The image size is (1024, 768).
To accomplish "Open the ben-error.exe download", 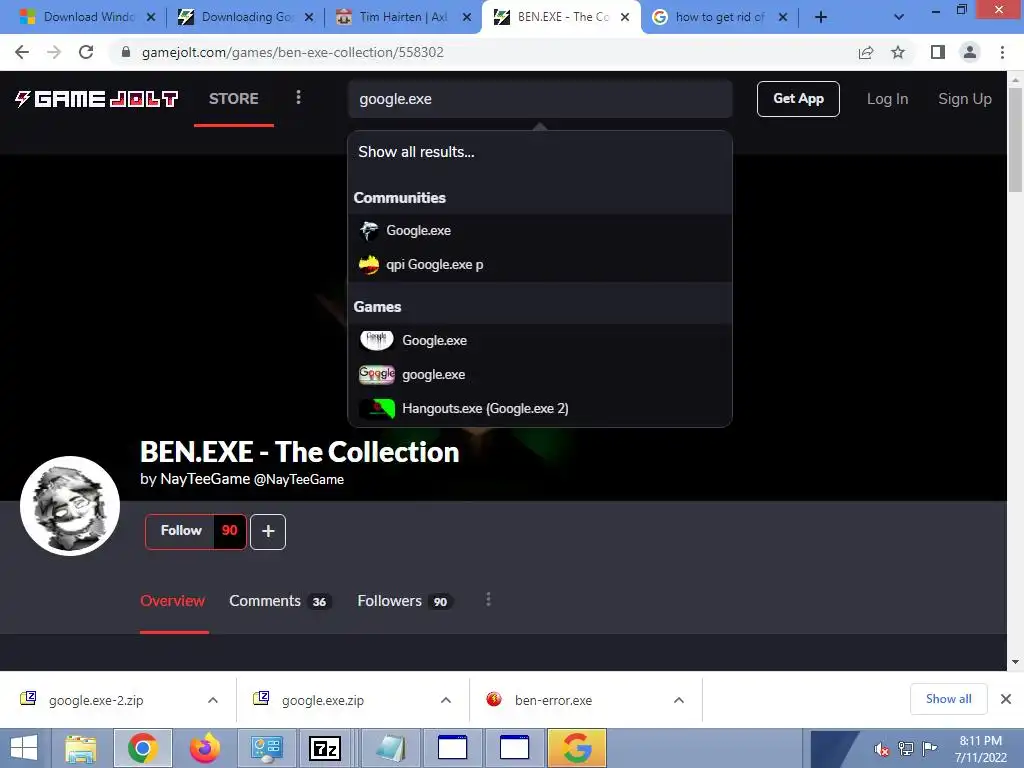I will pos(552,700).
